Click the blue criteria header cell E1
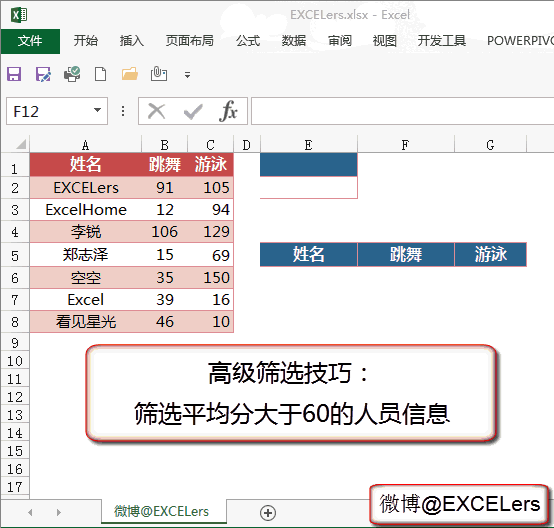Viewport: 554px width, 528px height. [x=308, y=165]
